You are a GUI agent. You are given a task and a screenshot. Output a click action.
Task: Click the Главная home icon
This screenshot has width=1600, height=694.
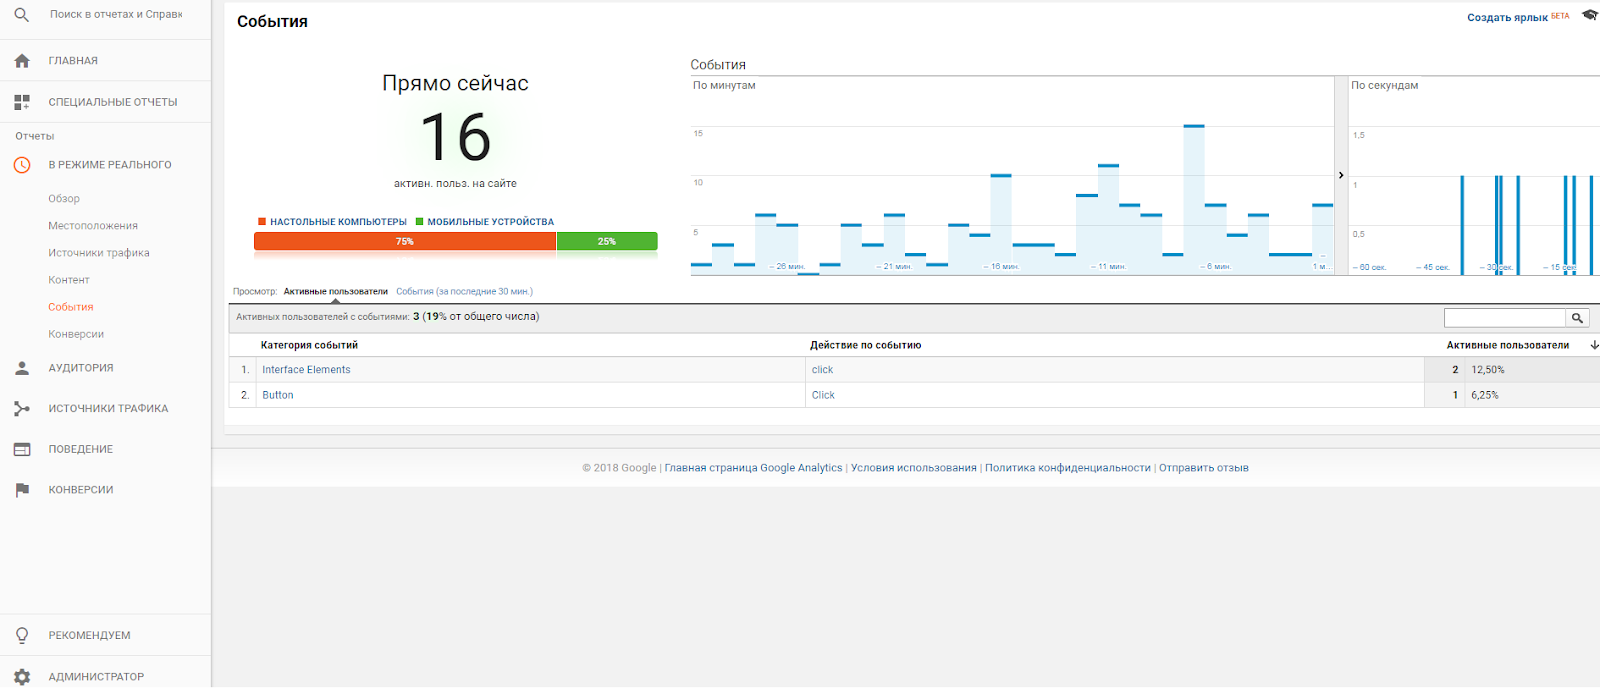click(22, 61)
